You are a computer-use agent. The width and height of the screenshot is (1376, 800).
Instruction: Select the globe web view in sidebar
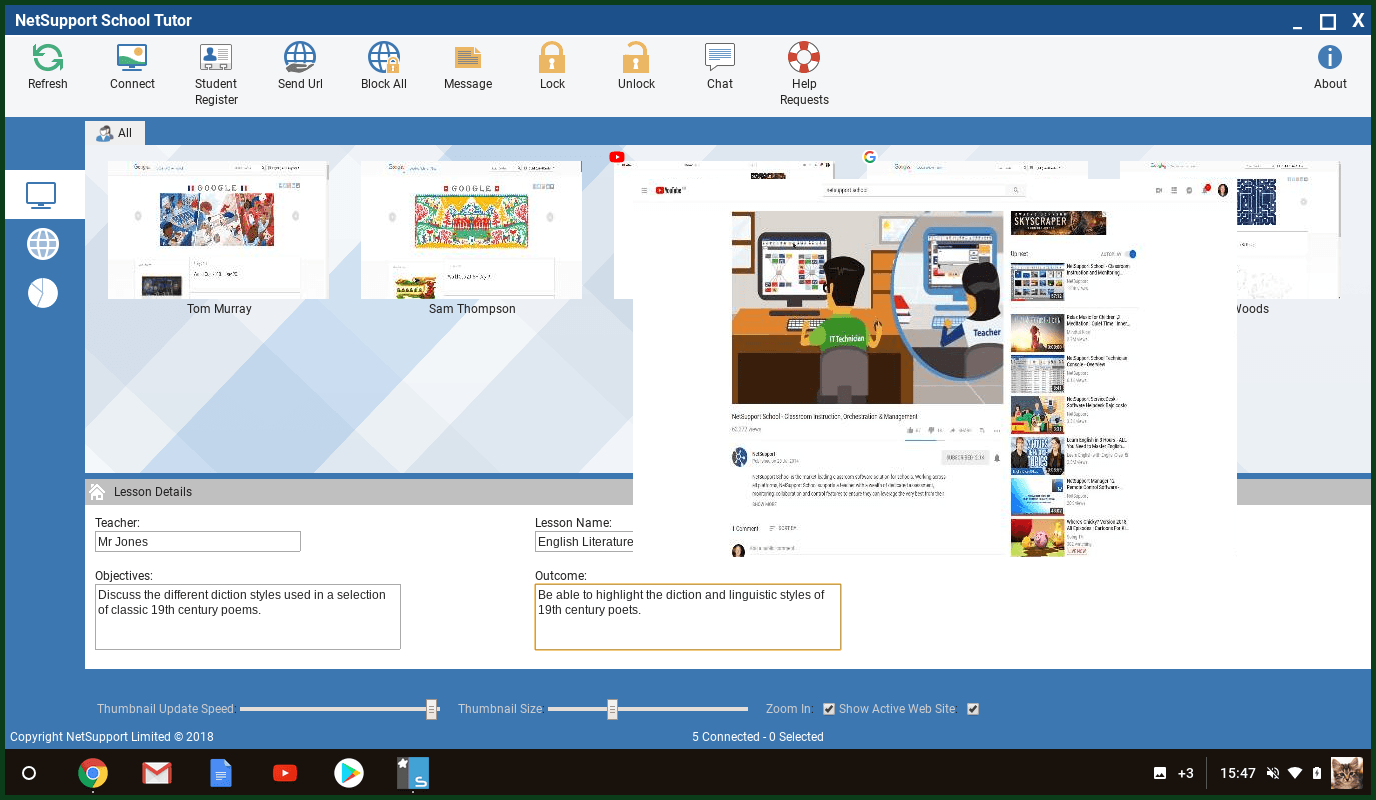pyautogui.click(x=43, y=244)
